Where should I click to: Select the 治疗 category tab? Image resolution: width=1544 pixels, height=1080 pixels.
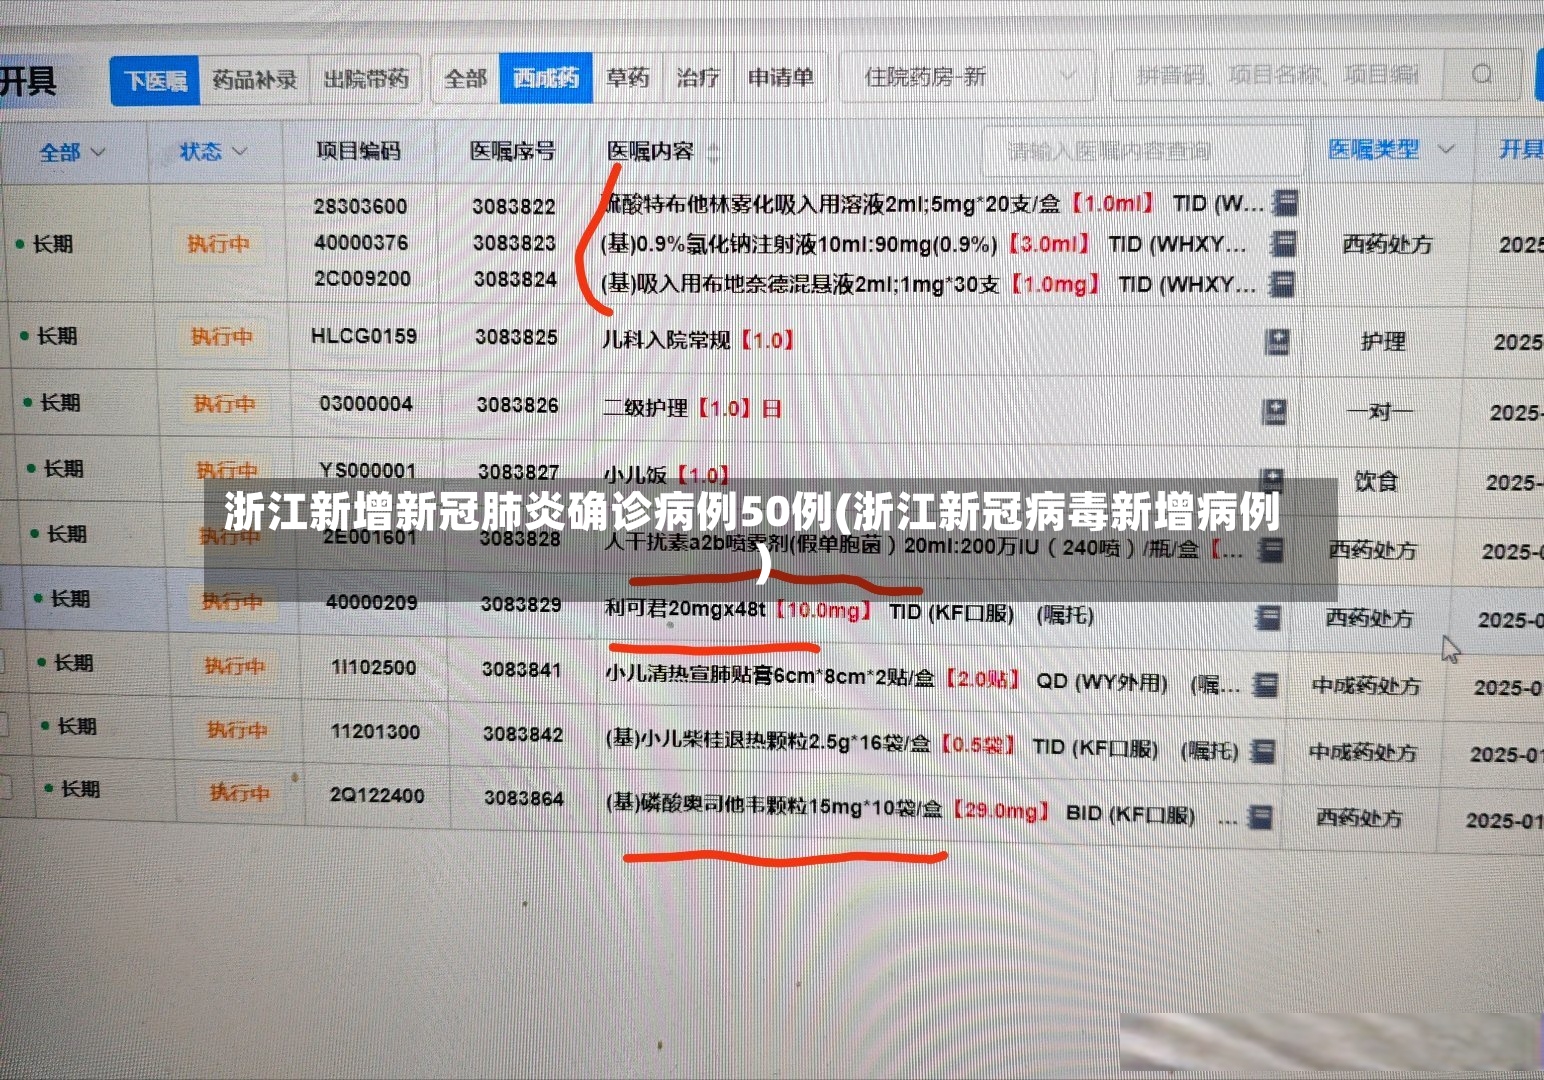(698, 77)
